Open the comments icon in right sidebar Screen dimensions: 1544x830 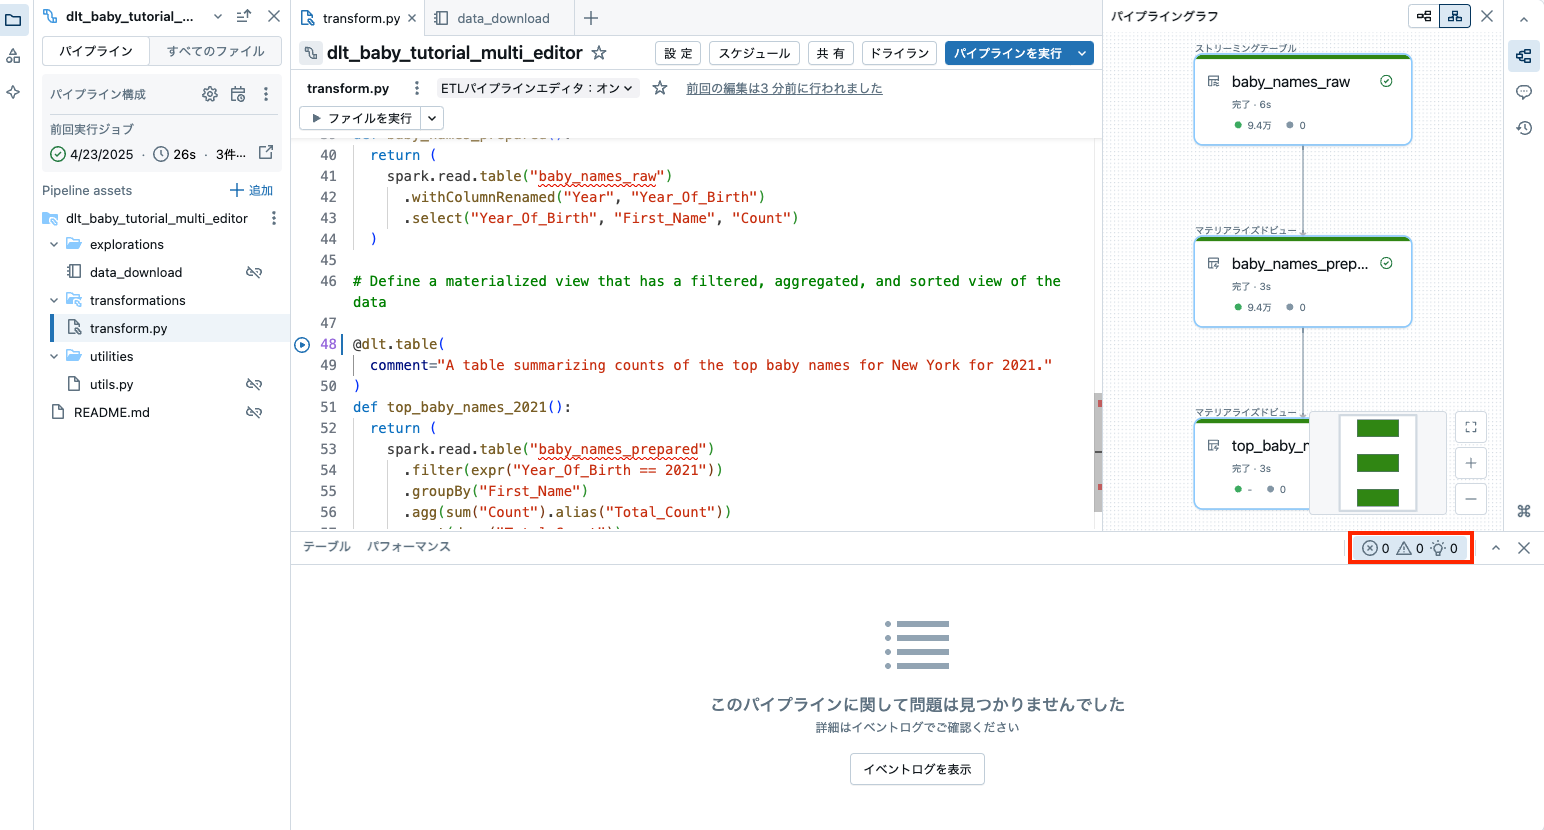pyautogui.click(x=1524, y=92)
